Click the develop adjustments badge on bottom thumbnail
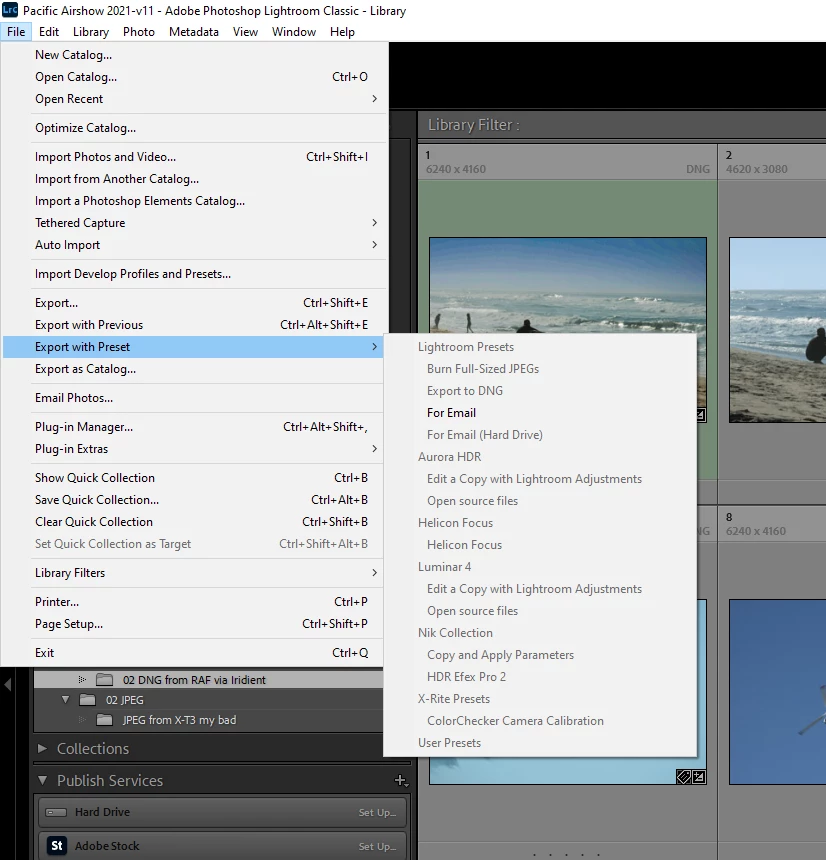The width and height of the screenshot is (826, 860). 699,777
